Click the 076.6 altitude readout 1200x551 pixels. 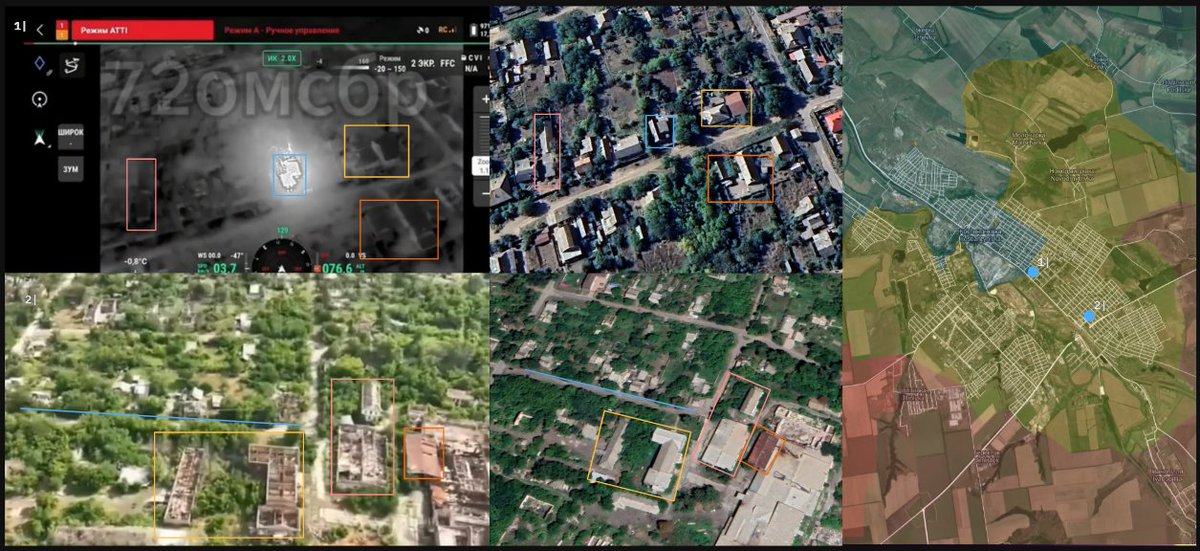tap(337, 268)
